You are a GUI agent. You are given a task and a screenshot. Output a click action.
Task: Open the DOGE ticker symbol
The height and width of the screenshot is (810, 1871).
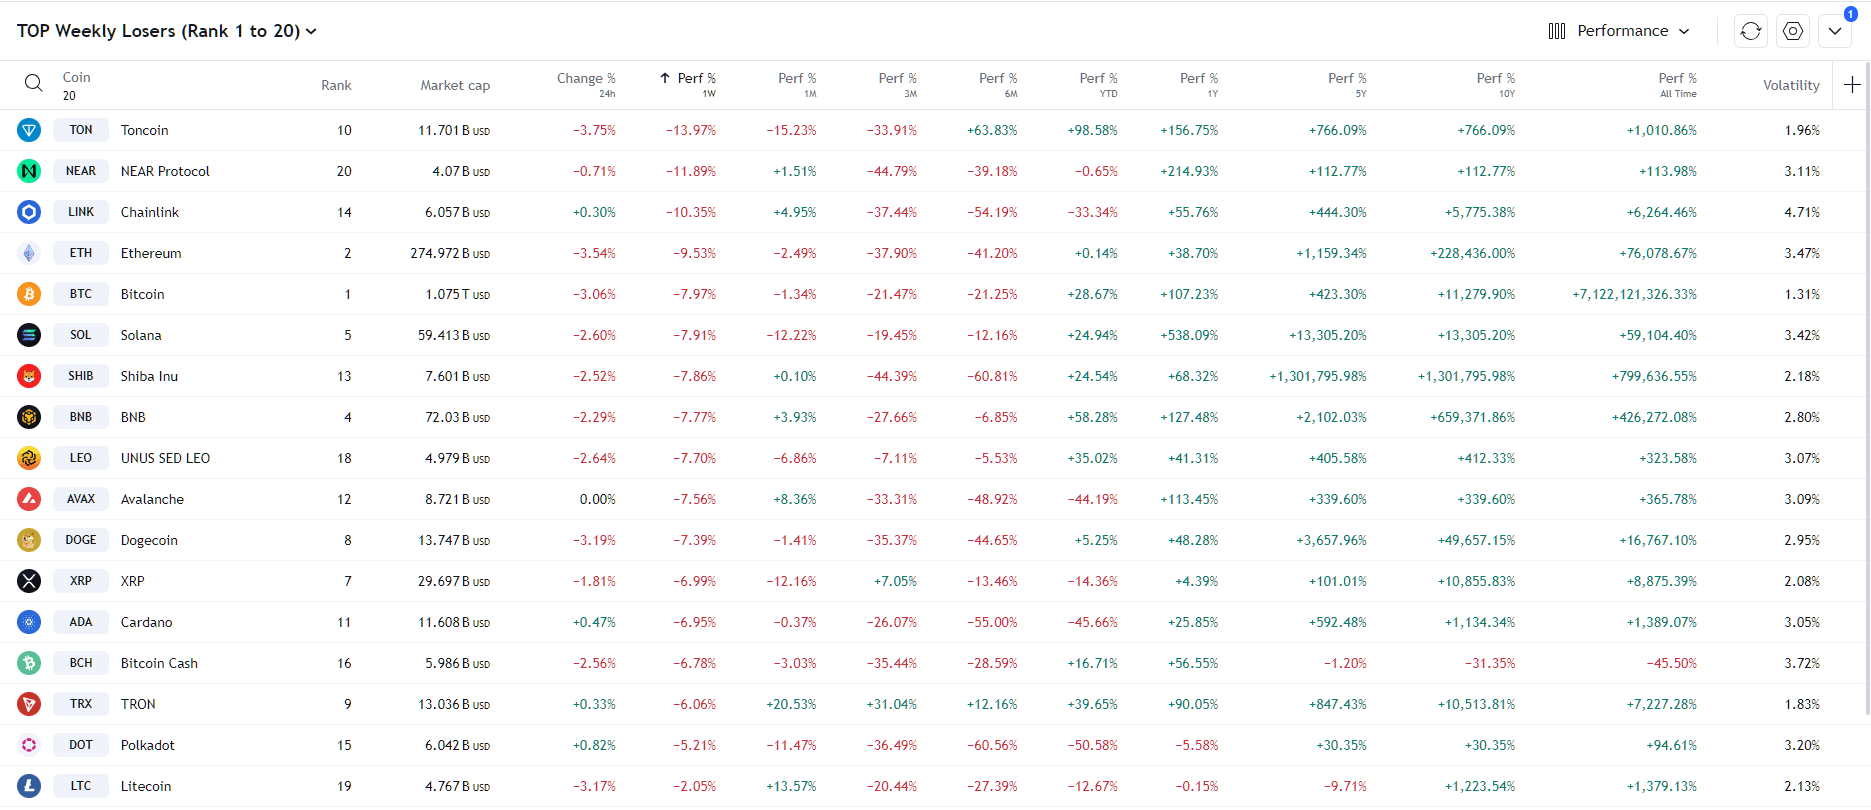(81, 540)
